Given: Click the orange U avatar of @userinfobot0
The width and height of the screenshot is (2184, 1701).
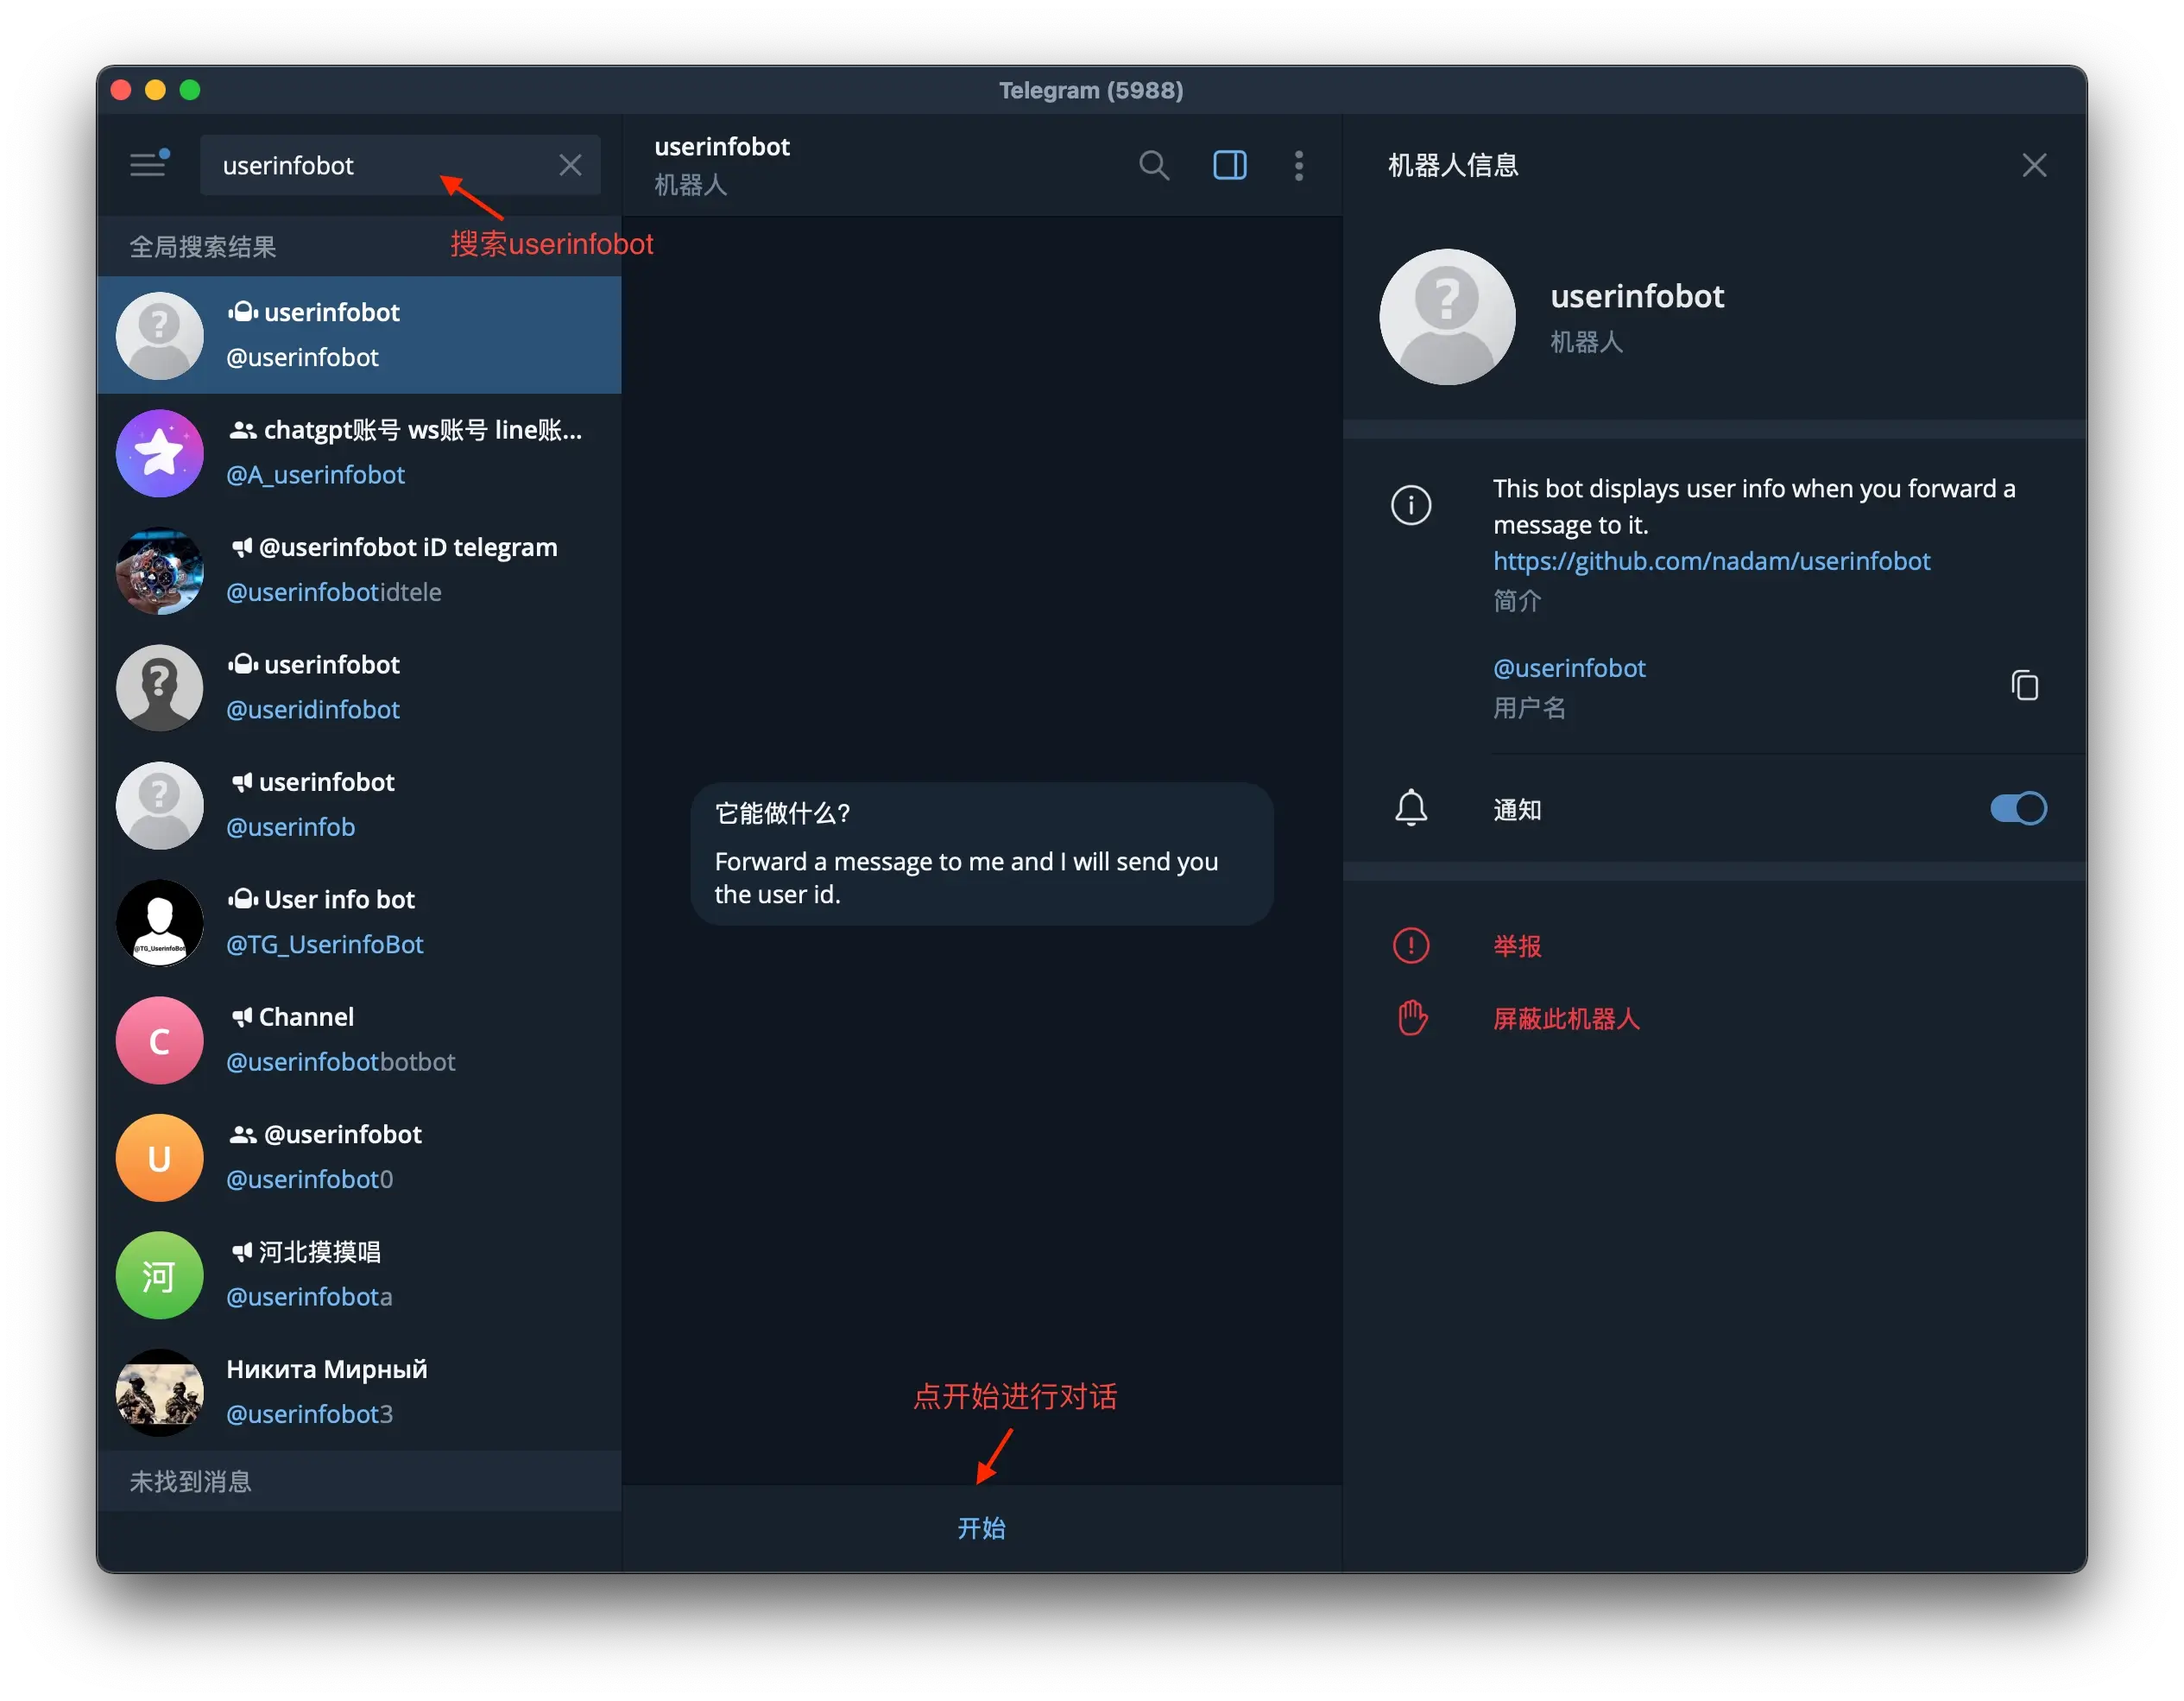Looking at the screenshot, I should tap(160, 1157).
